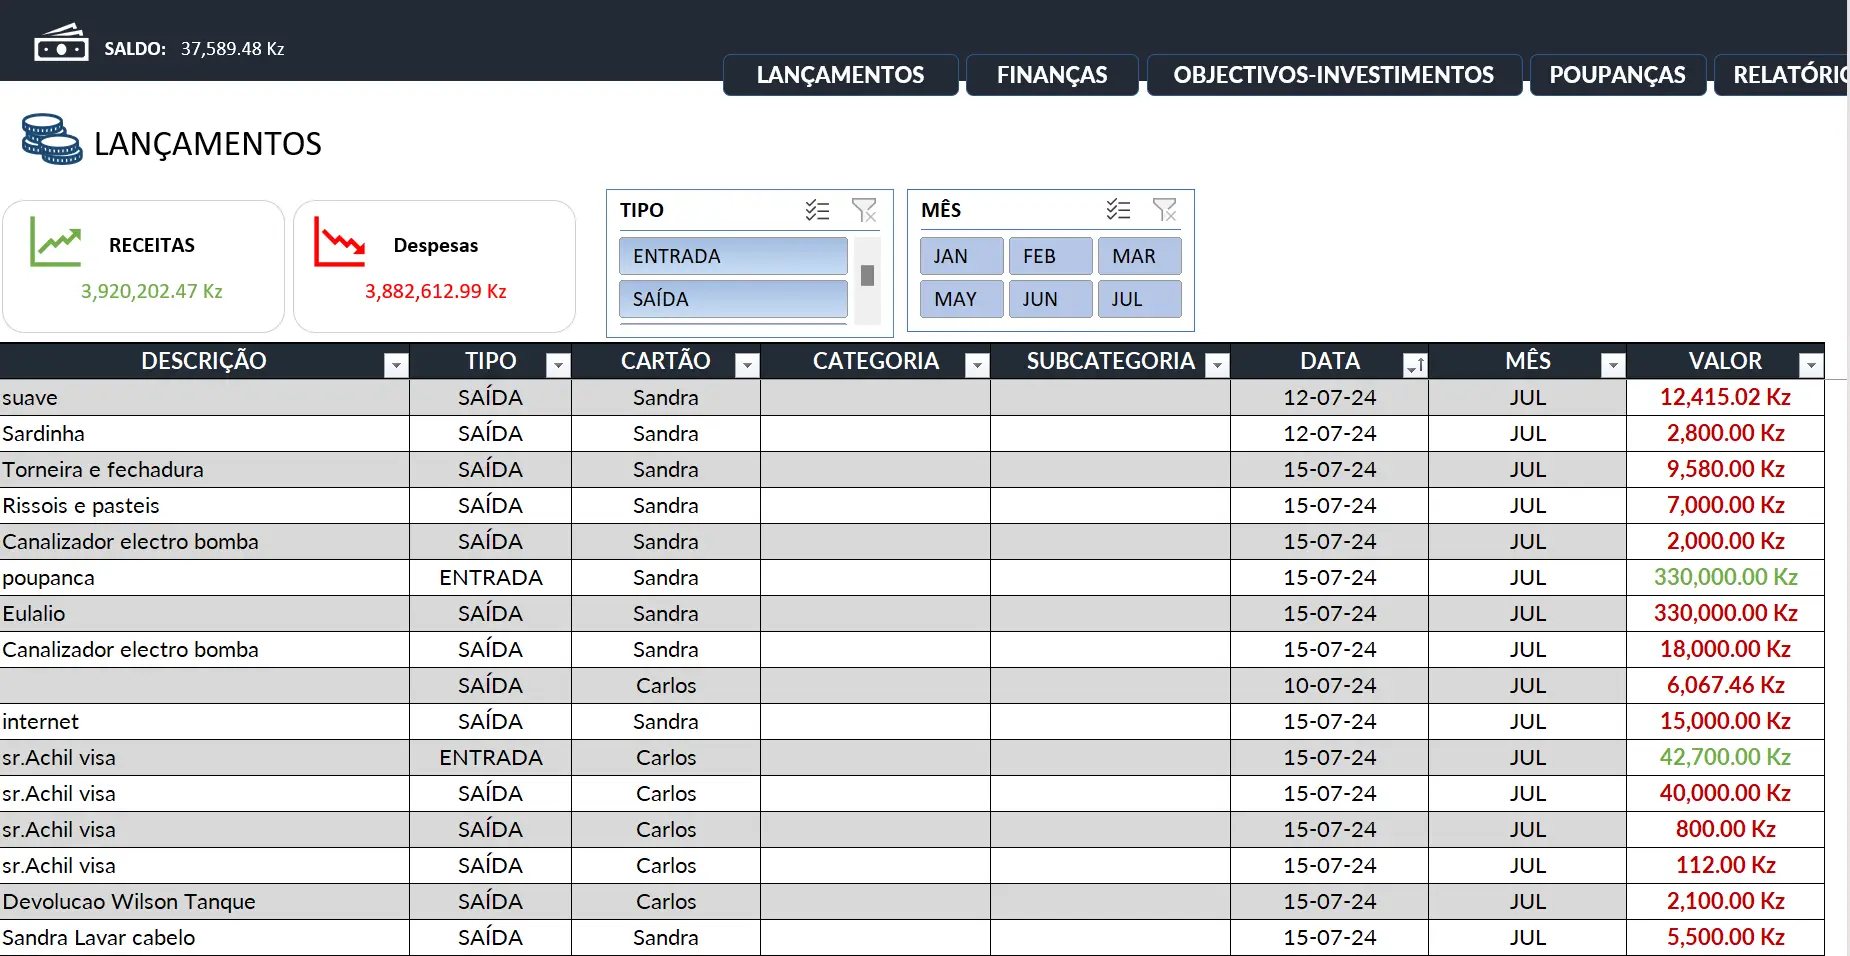Open the POUPANÇAS tab
The width and height of the screenshot is (1850, 956).
tap(1617, 75)
